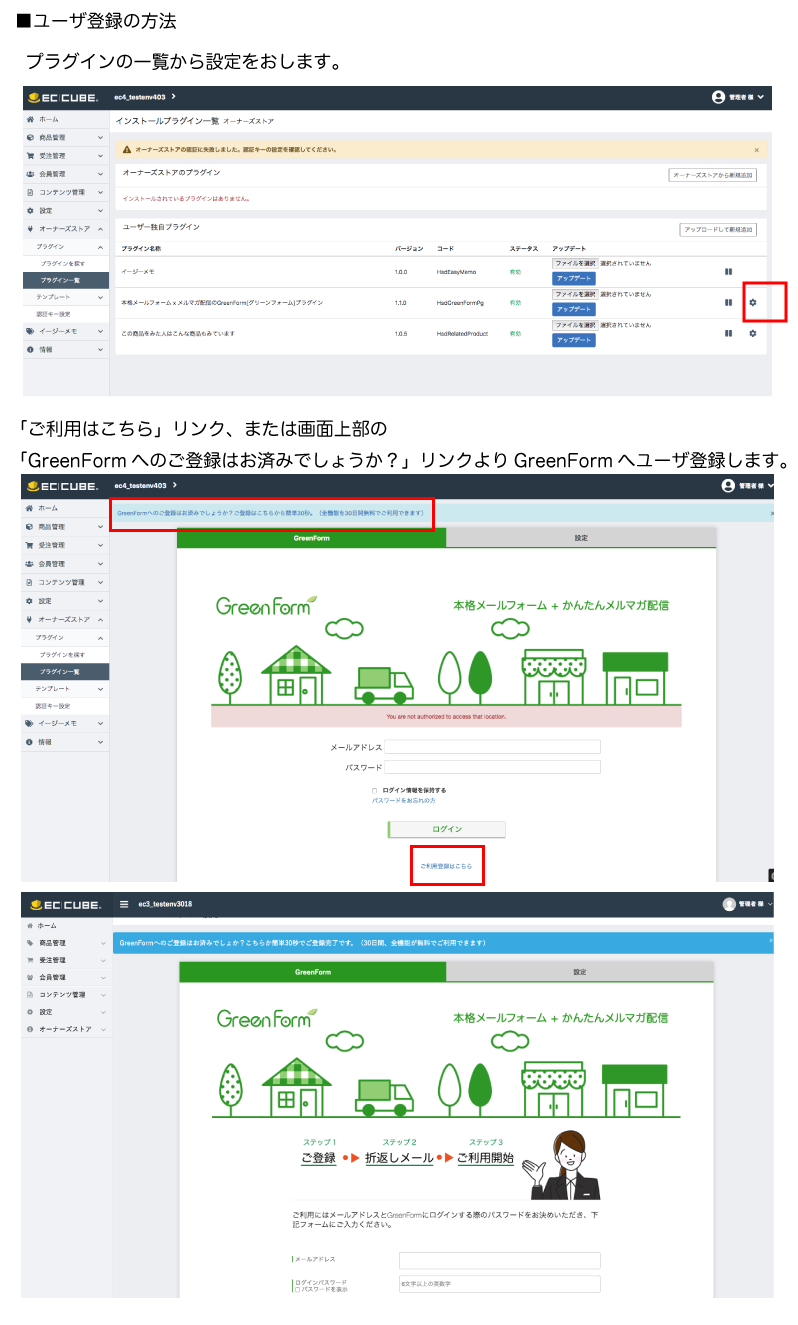The width and height of the screenshot is (798, 1325).
Task: Open ホーム in the plugin list screenshot sidebar
Action: (x=65, y=119)
